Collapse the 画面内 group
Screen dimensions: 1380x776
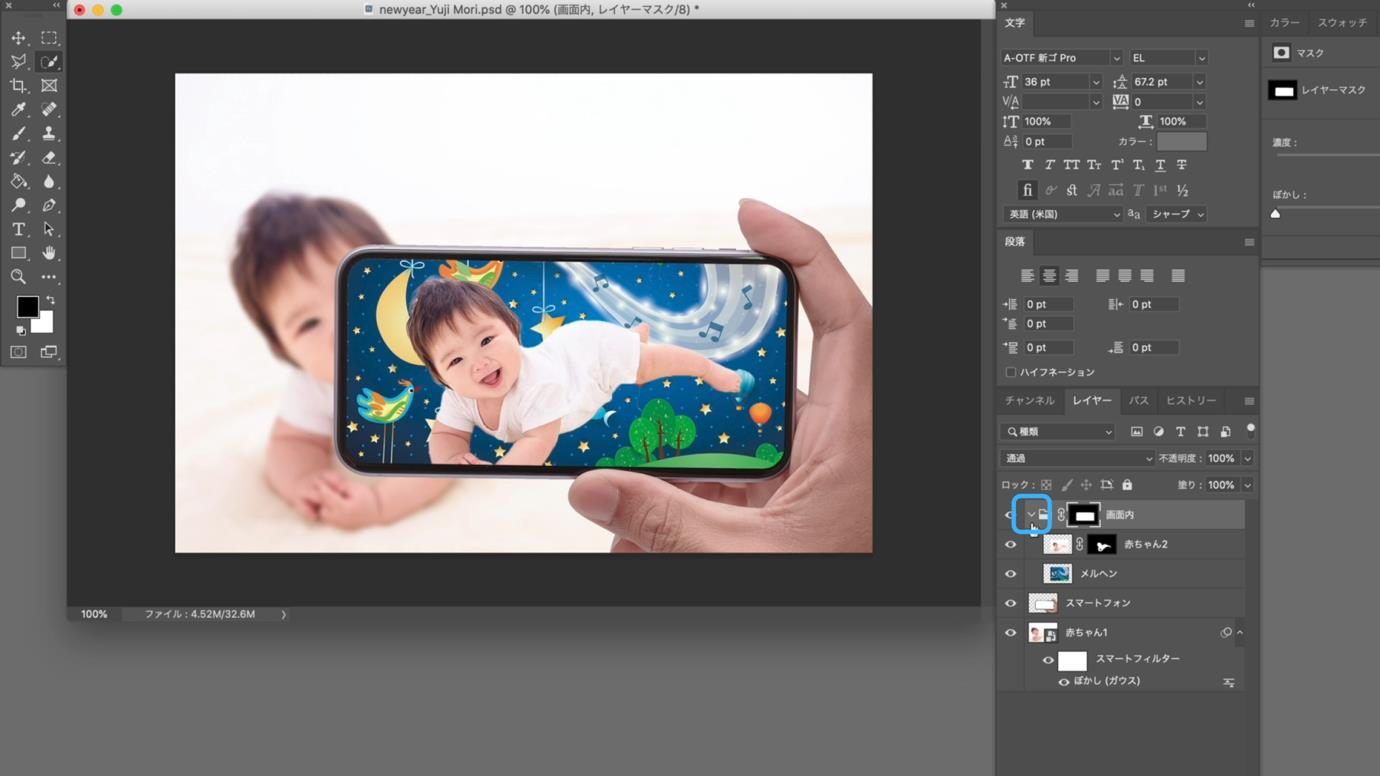click(x=1031, y=515)
